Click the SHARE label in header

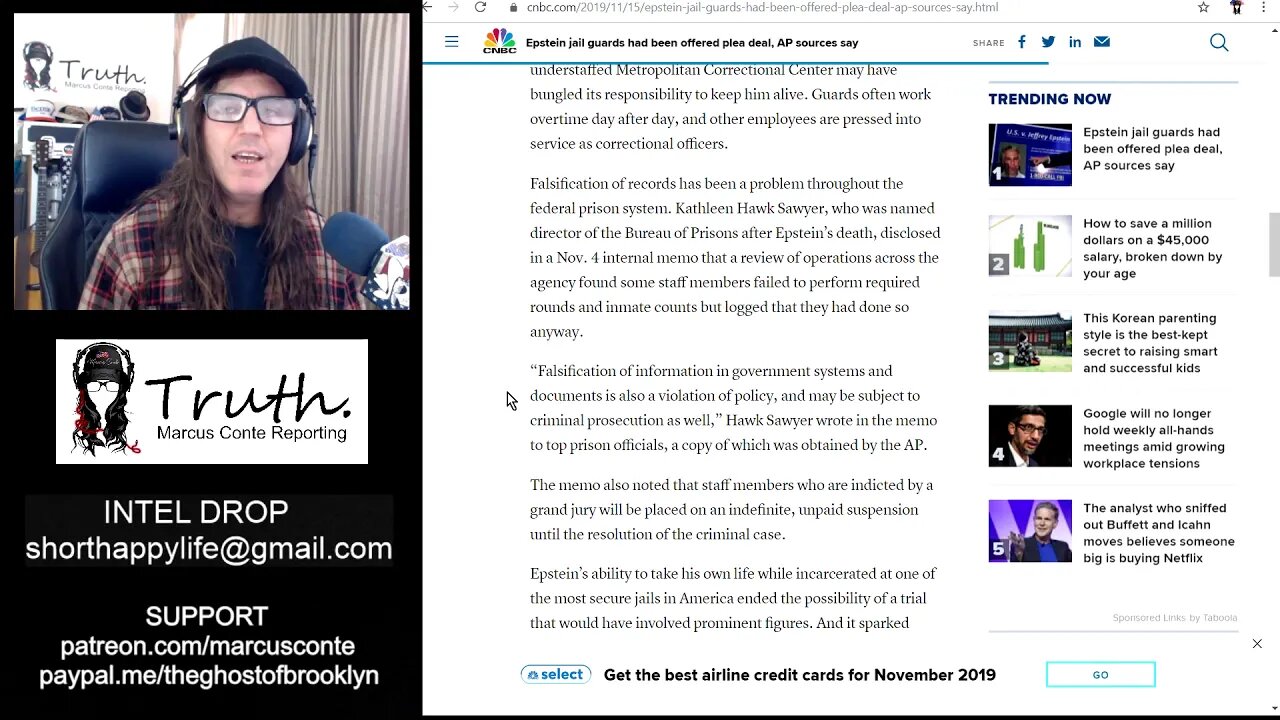pyautogui.click(x=988, y=43)
